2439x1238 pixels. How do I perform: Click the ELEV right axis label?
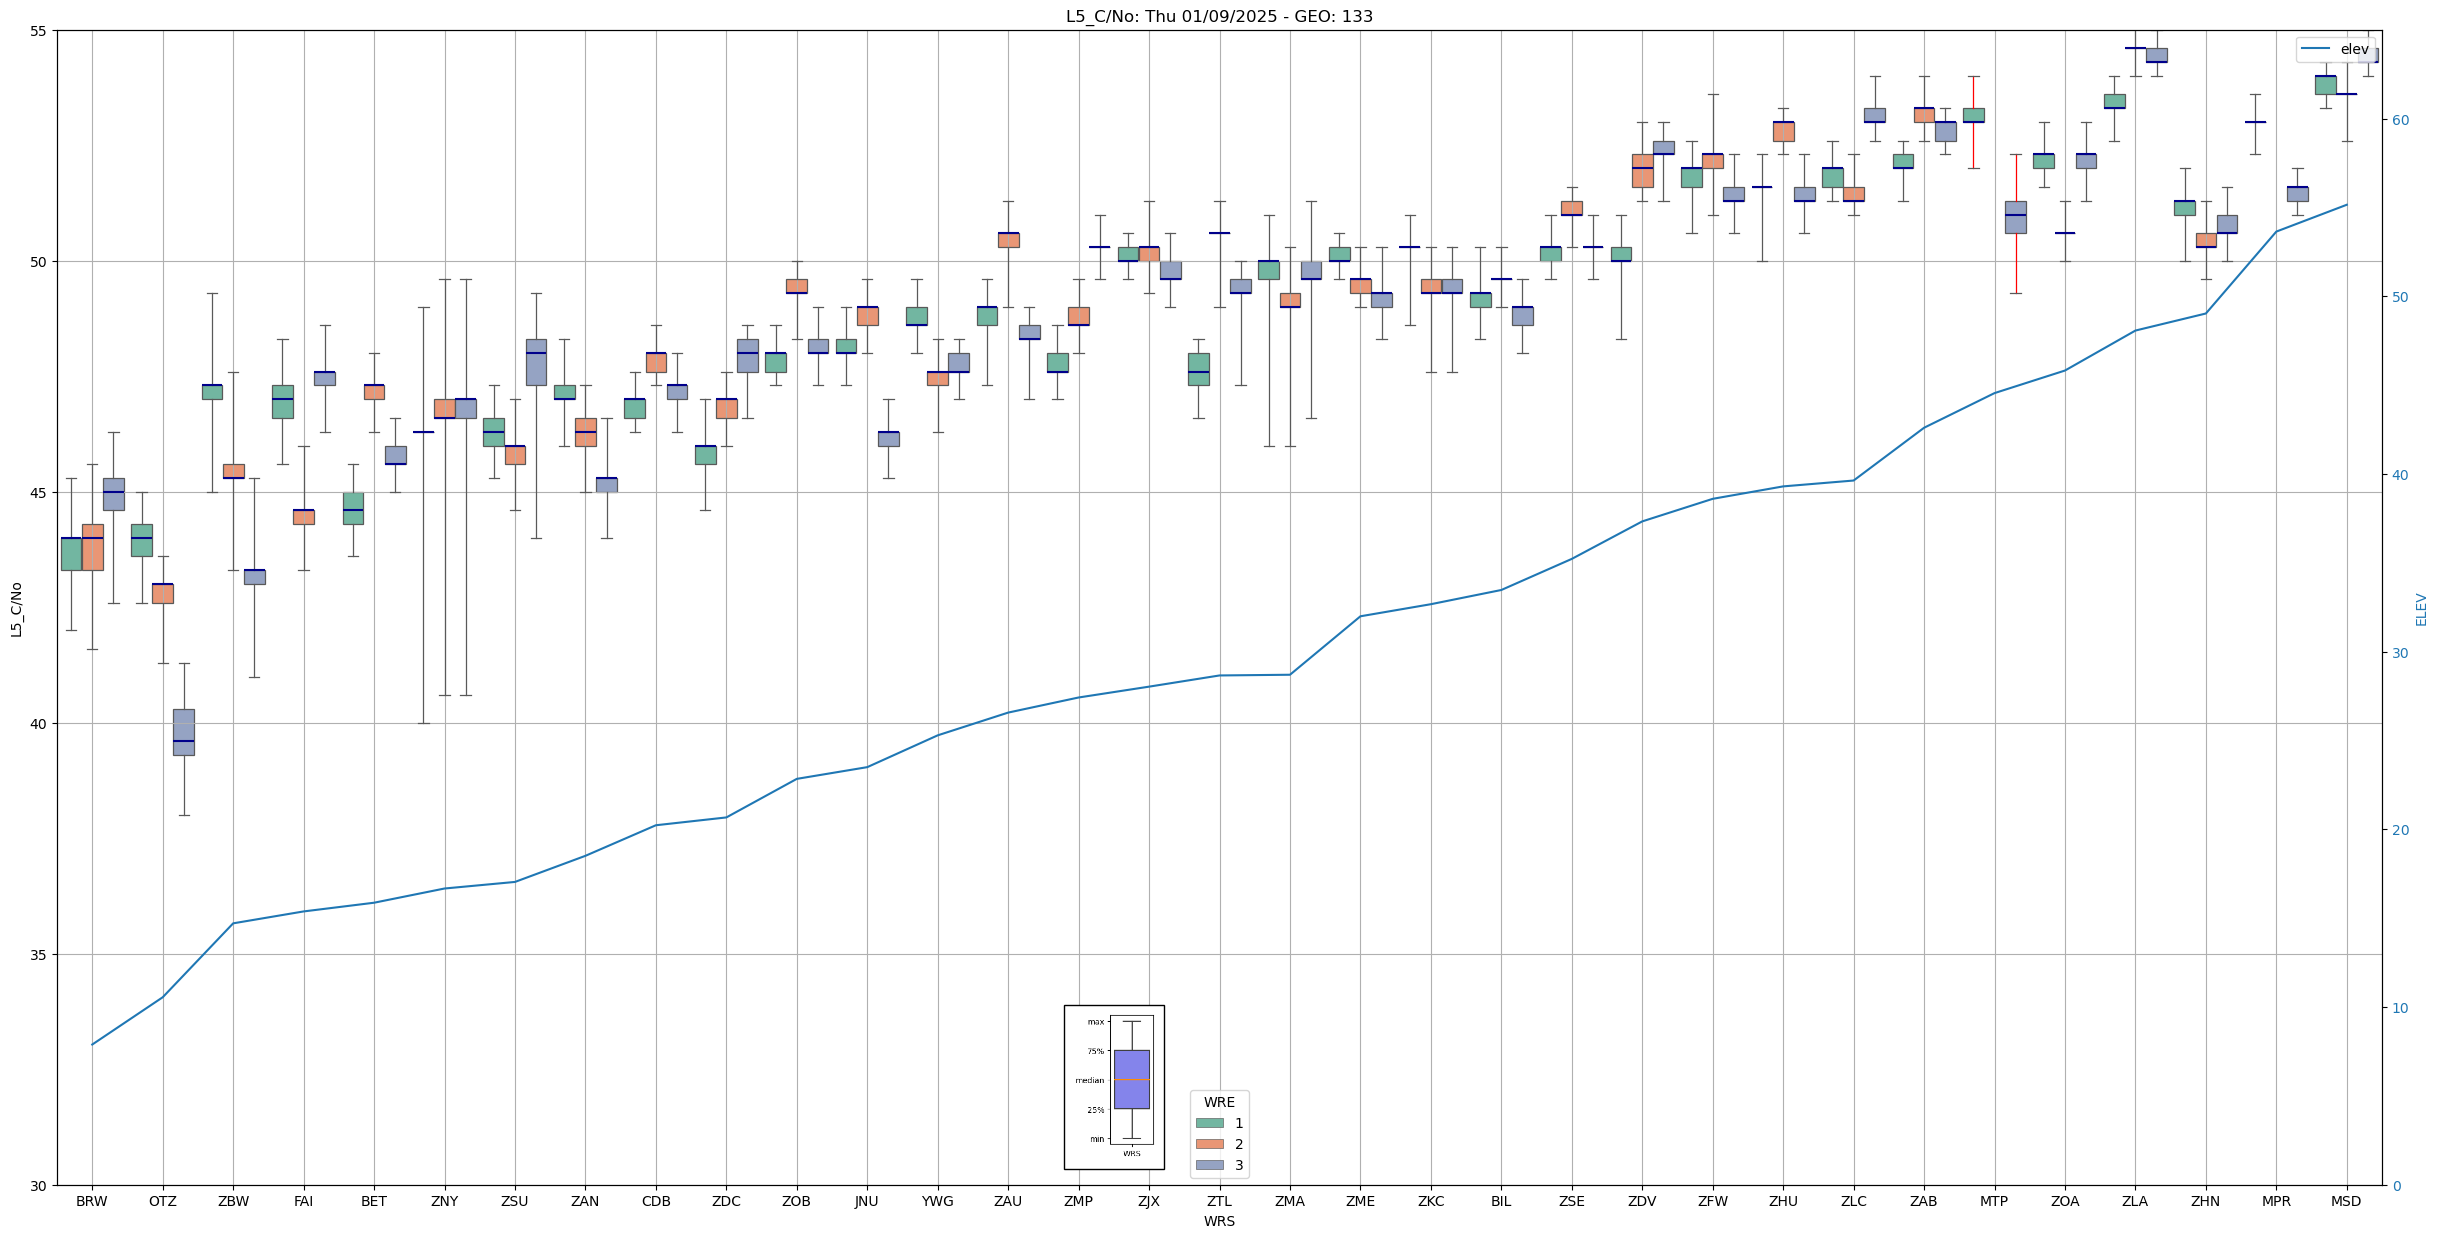(2421, 609)
